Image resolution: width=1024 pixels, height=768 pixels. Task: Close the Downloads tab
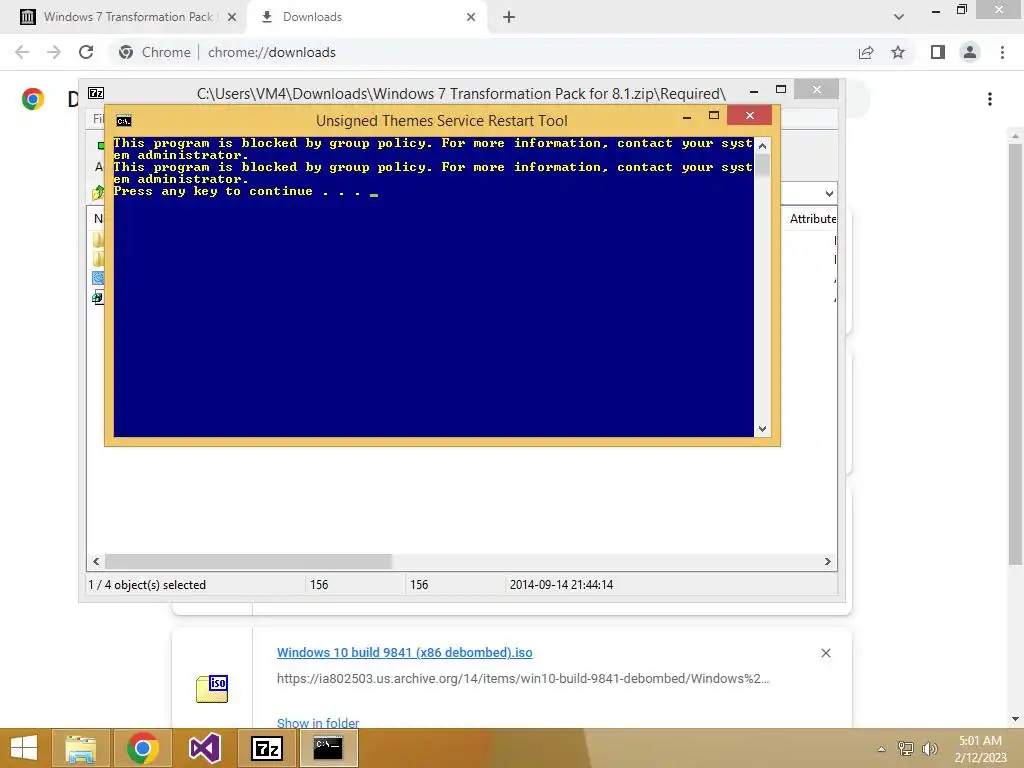click(471, 17)
